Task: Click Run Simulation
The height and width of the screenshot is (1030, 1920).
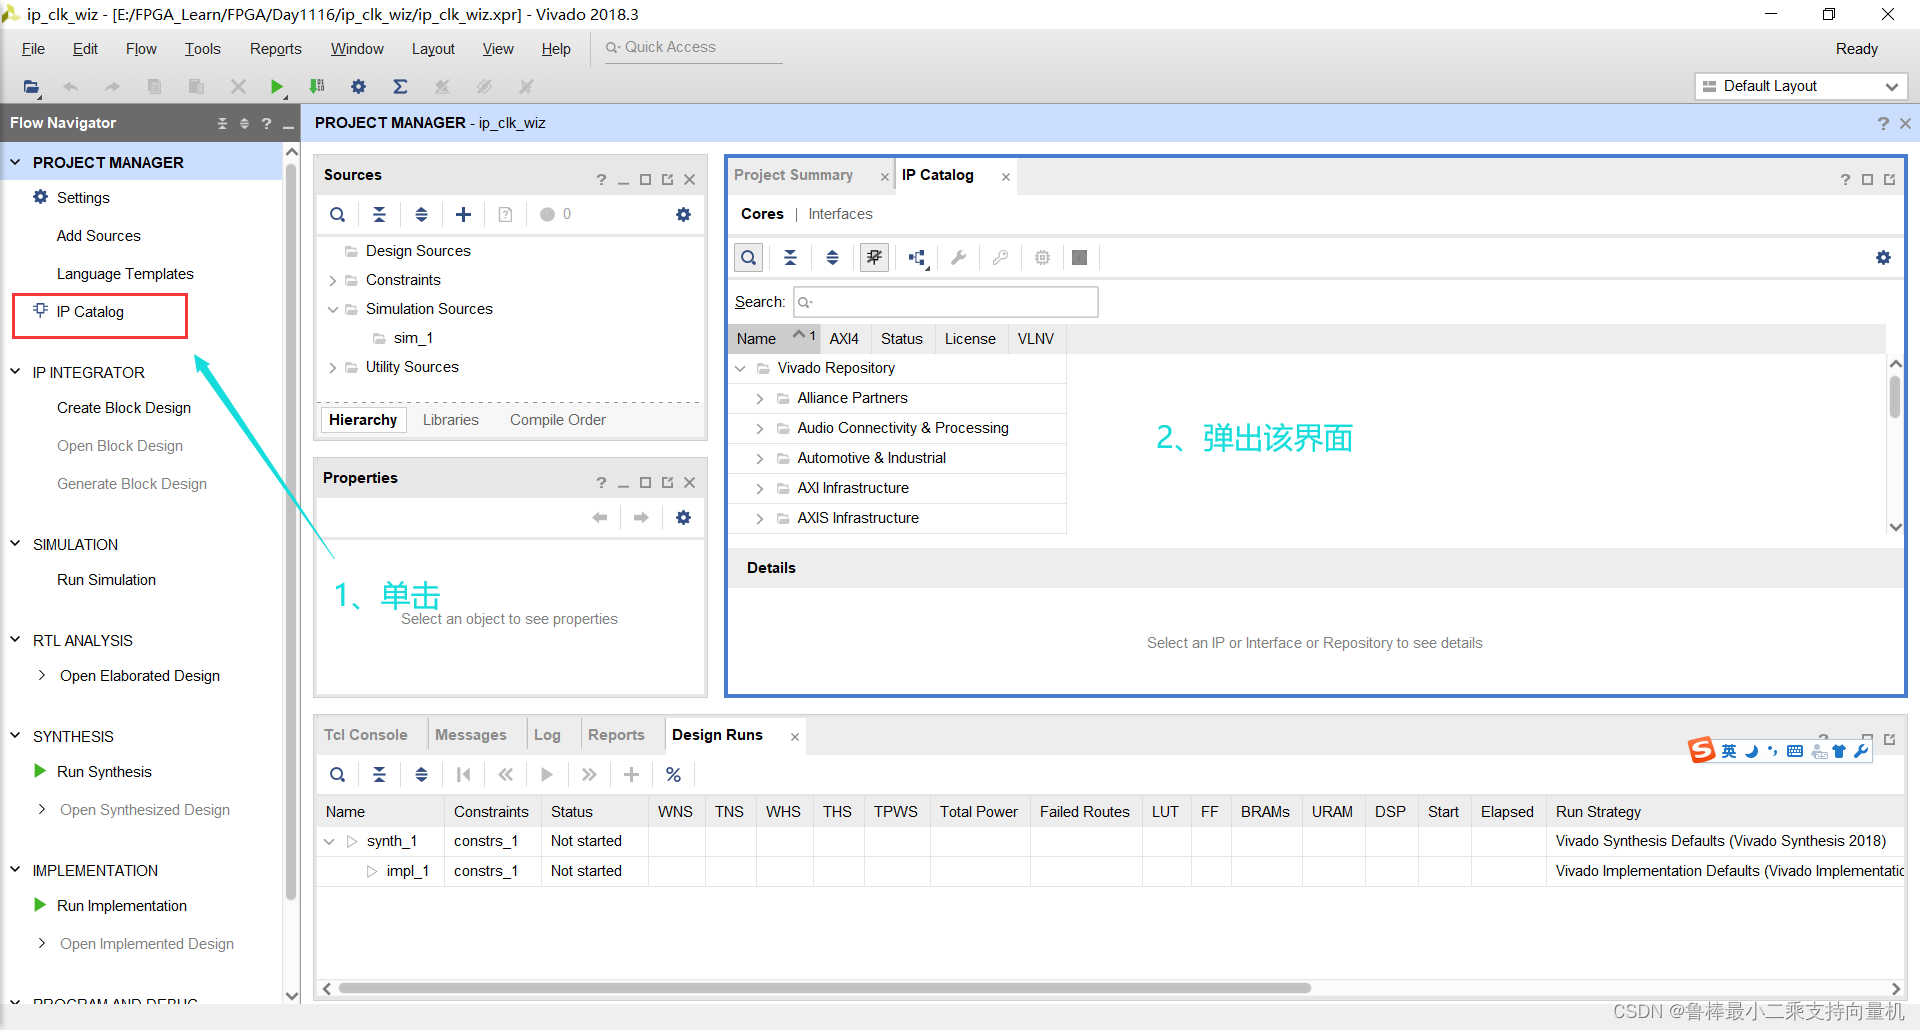Action: point(106,580)
